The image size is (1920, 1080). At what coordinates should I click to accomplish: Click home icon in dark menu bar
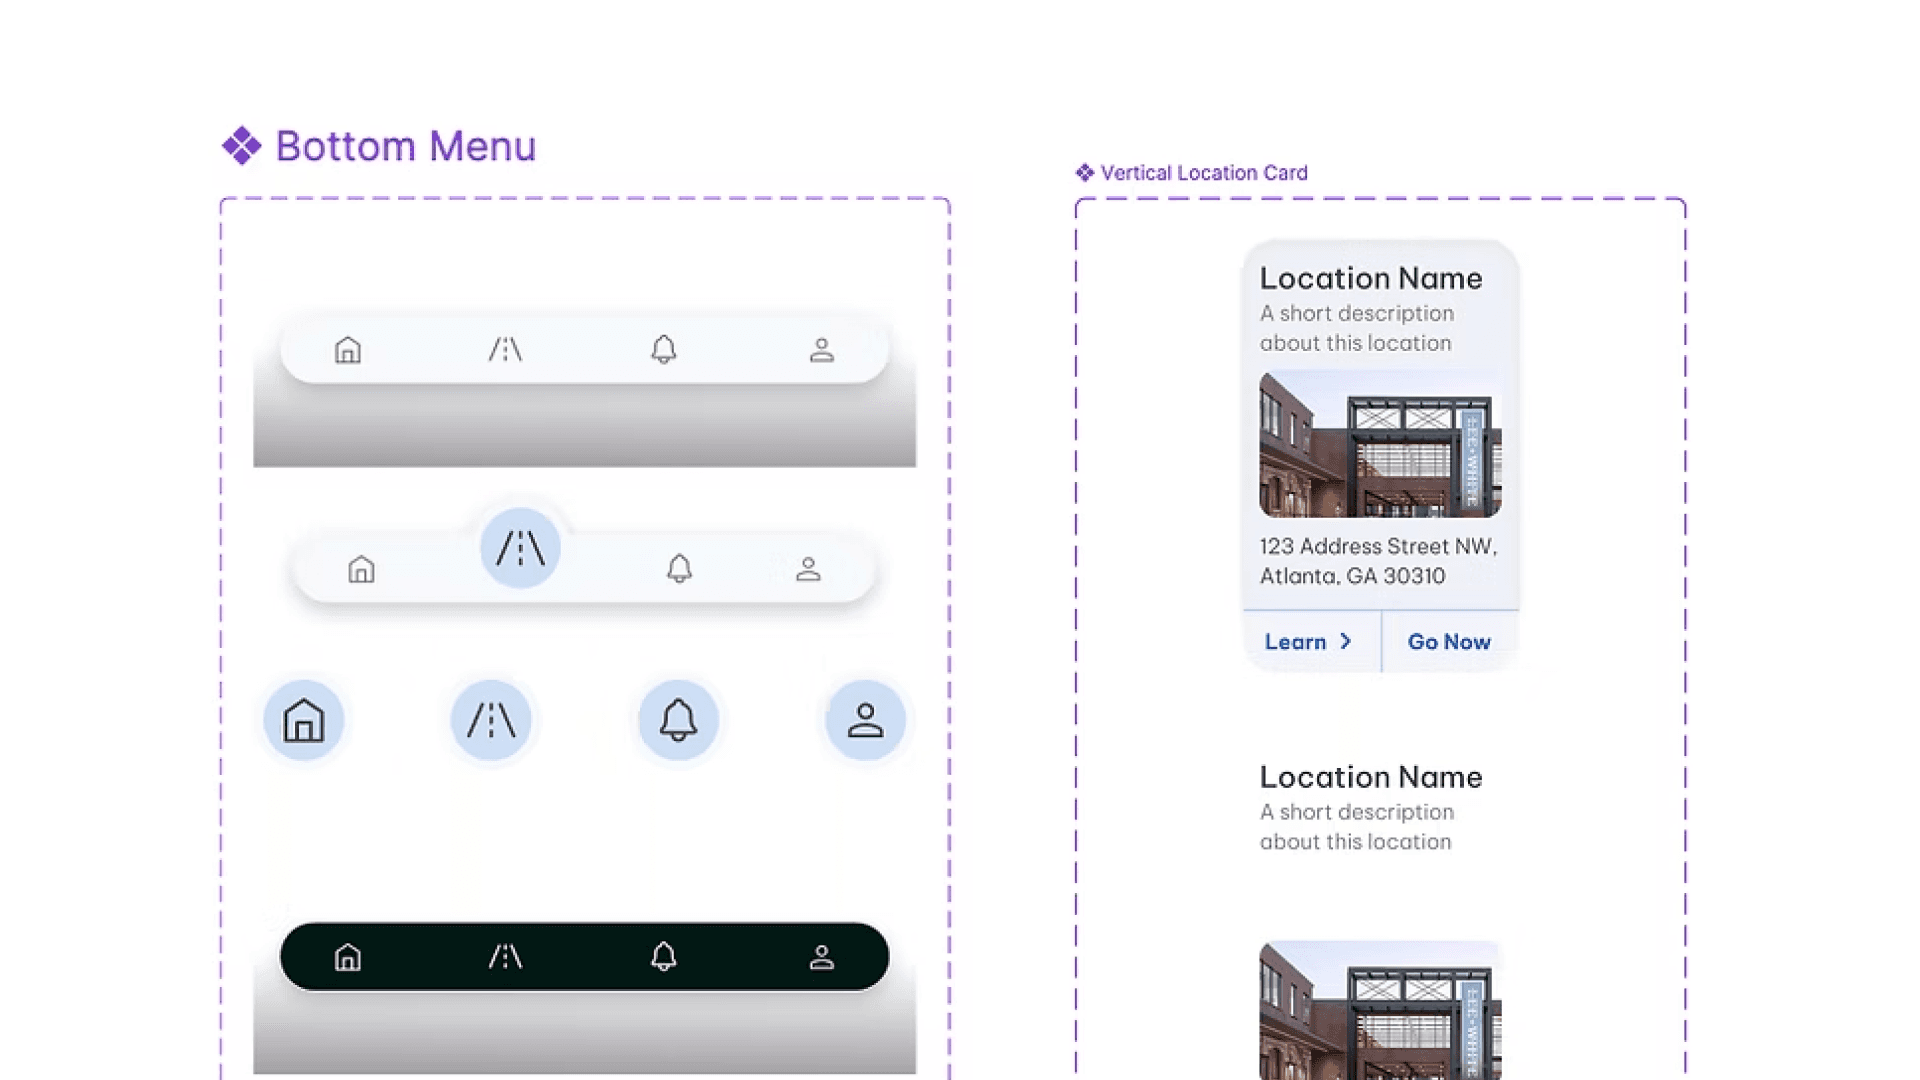coord(347,957)
